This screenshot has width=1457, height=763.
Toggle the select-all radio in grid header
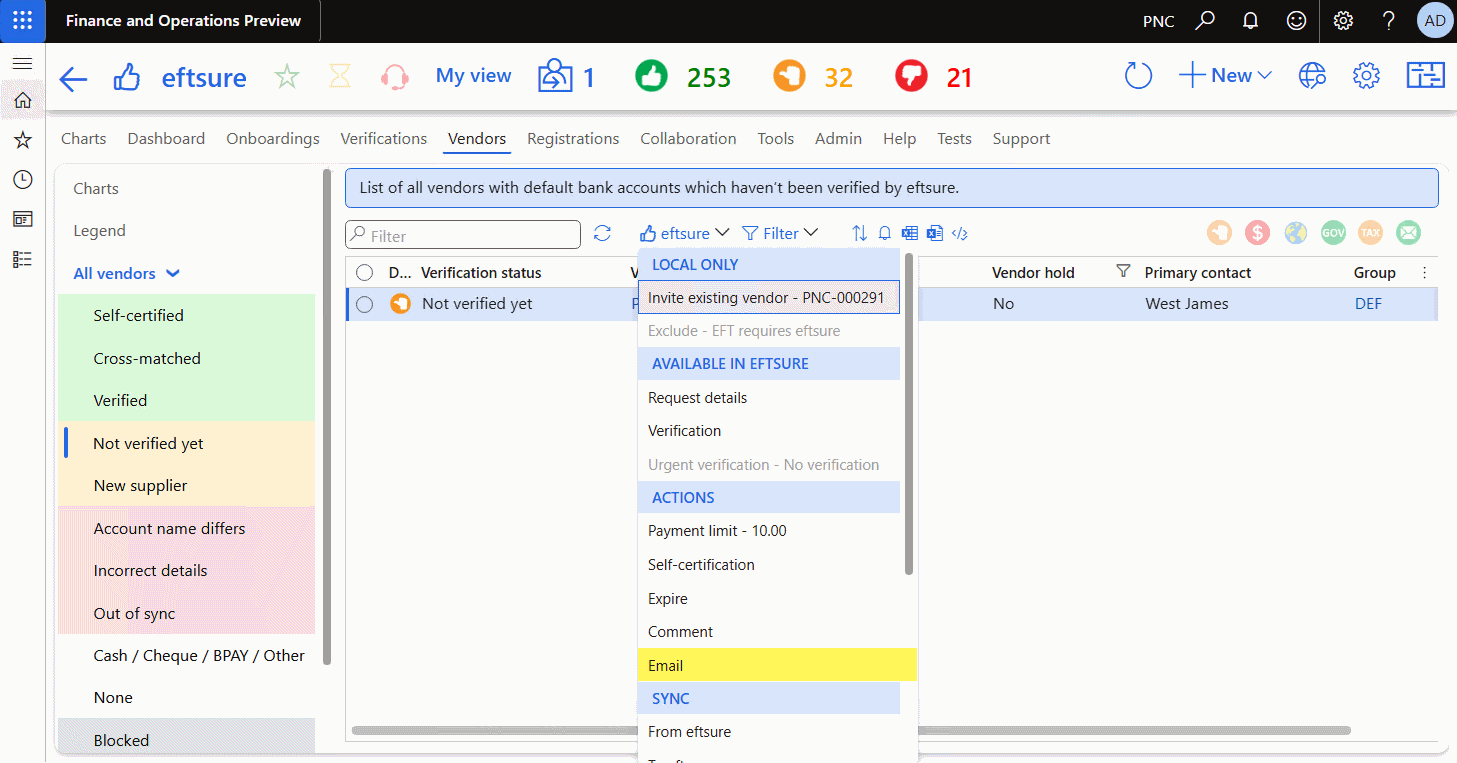click(364, 273)
